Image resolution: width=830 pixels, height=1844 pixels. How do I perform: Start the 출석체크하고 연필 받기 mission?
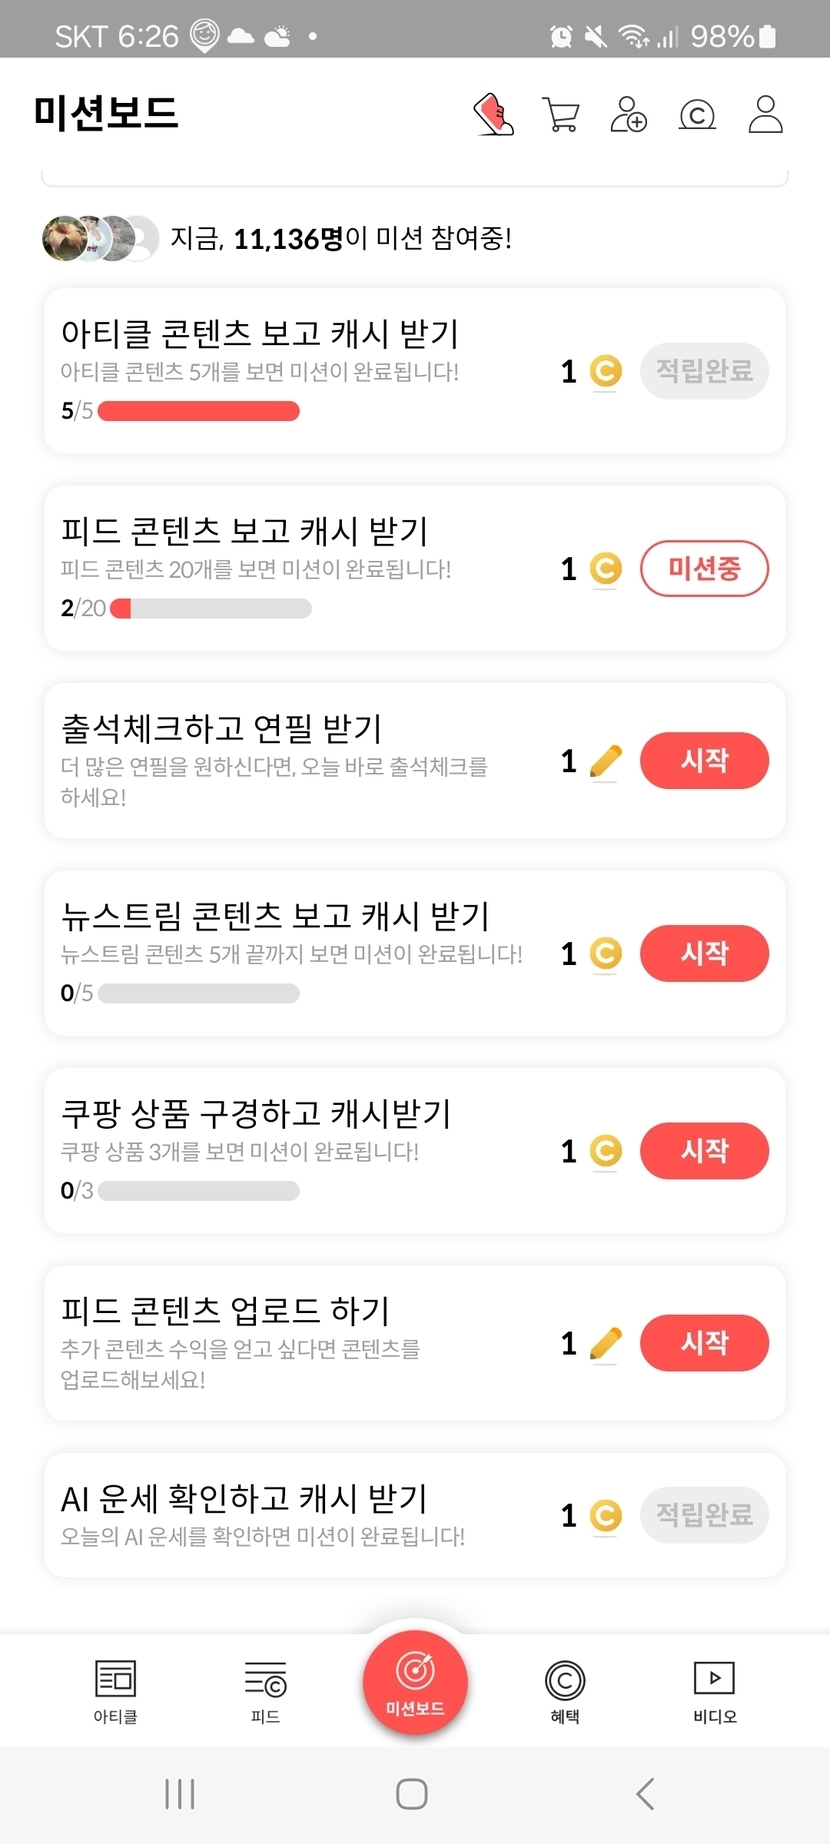(704, 761)
